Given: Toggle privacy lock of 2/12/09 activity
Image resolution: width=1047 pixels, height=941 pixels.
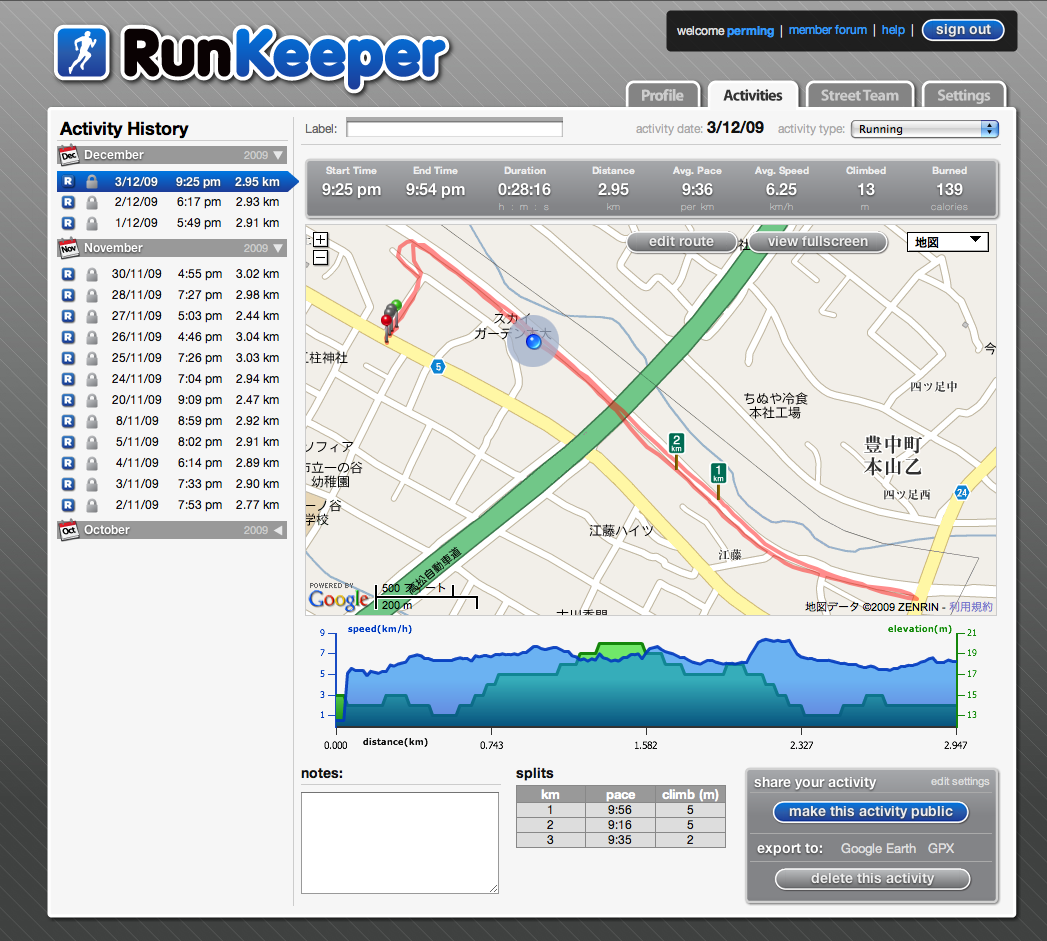Looking at the screenshot, I should (92, 202).
